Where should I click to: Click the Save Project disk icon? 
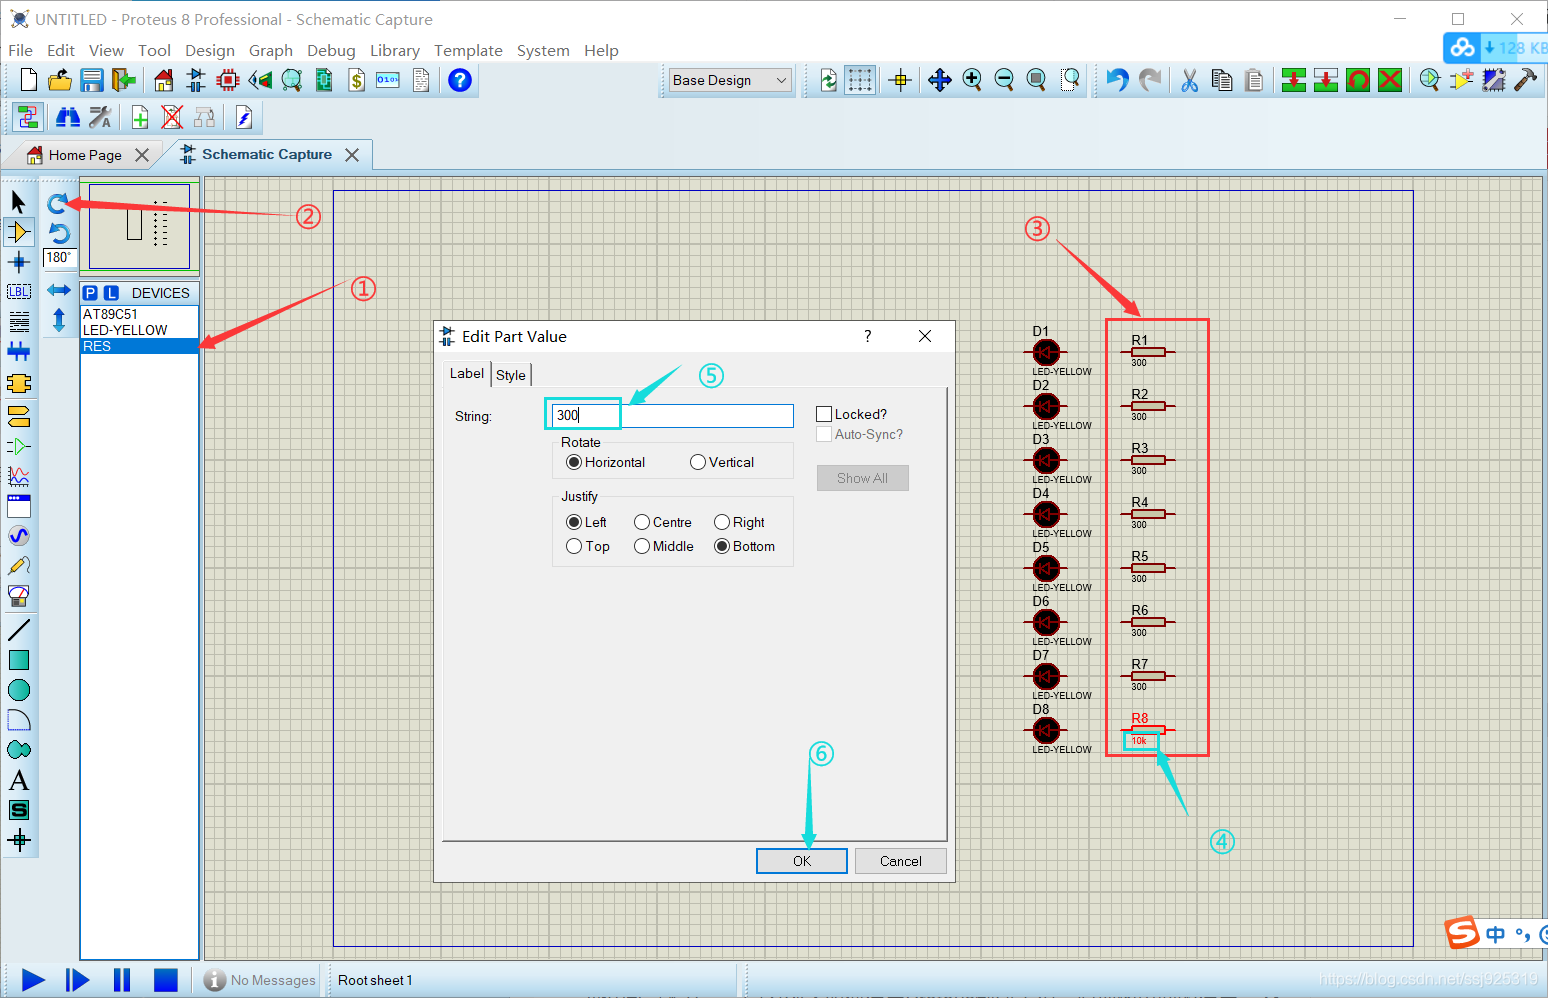pos(92,80)
